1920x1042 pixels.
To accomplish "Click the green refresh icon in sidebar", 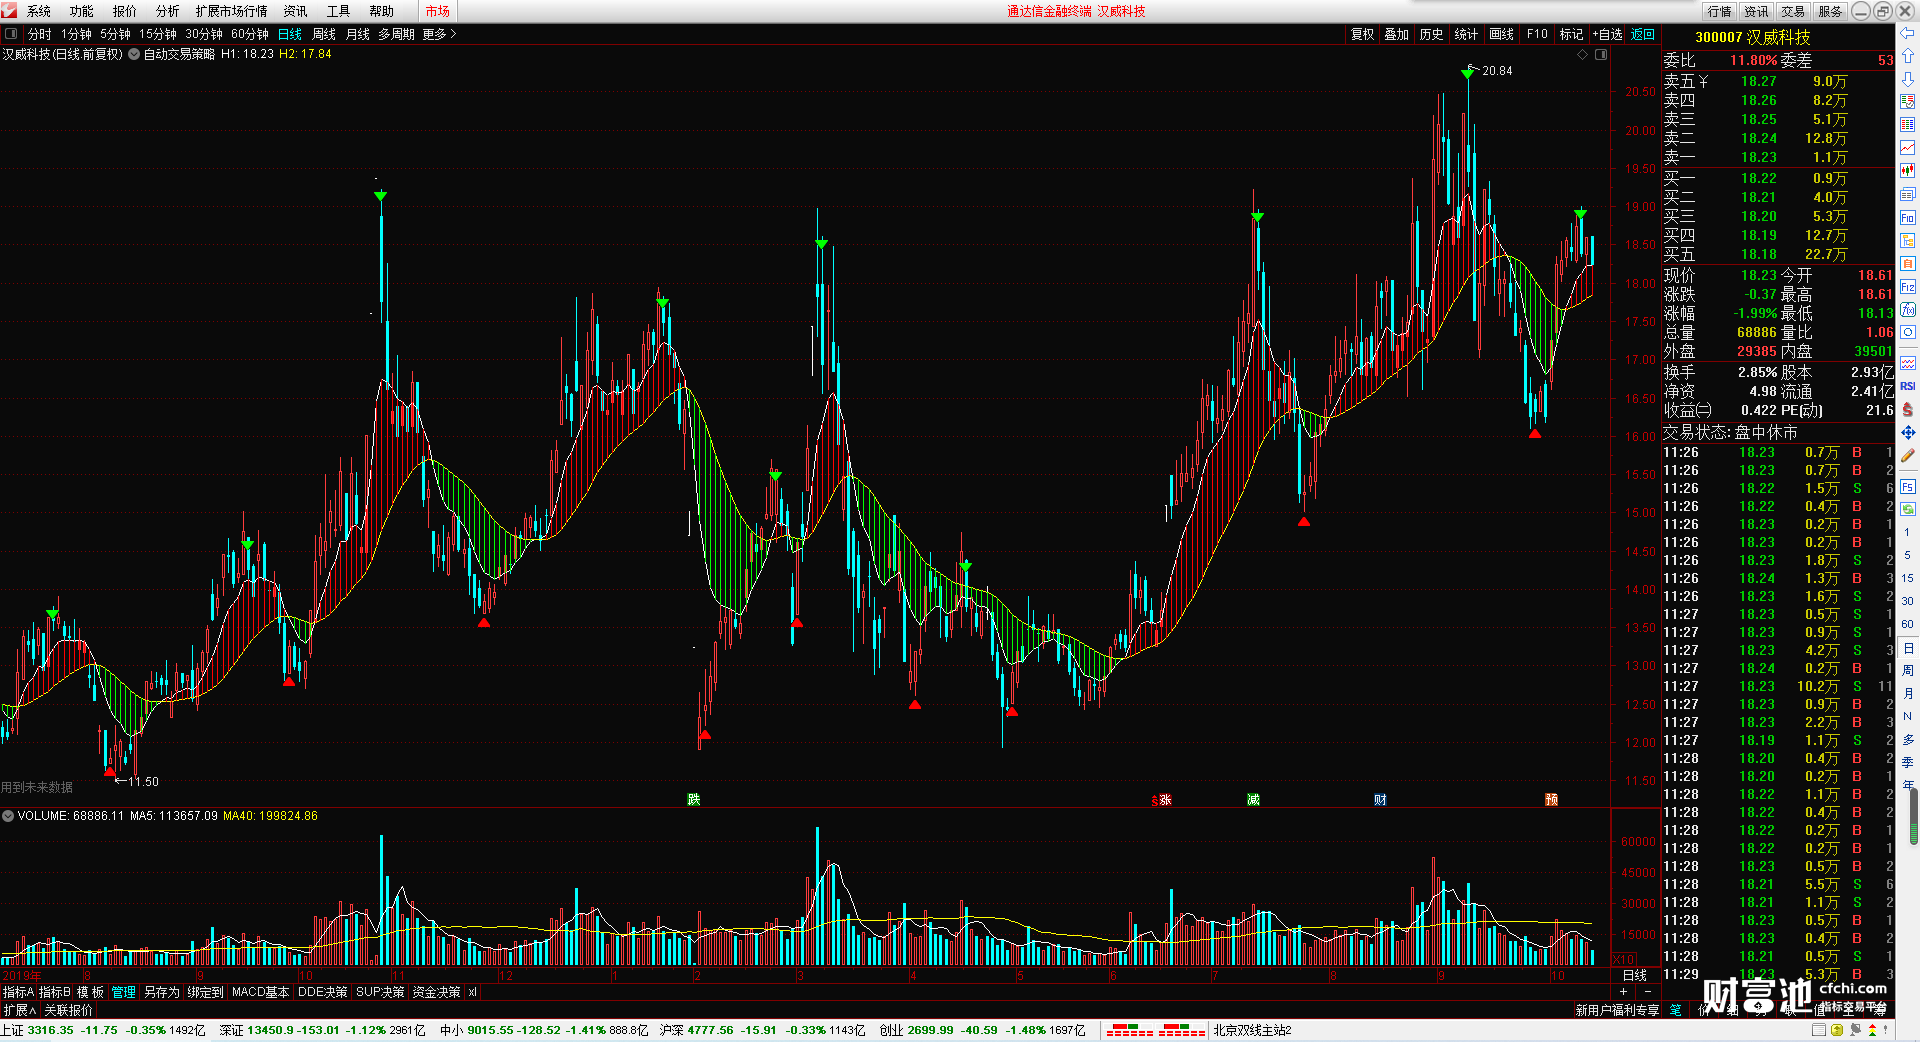I will point(1908,509).
